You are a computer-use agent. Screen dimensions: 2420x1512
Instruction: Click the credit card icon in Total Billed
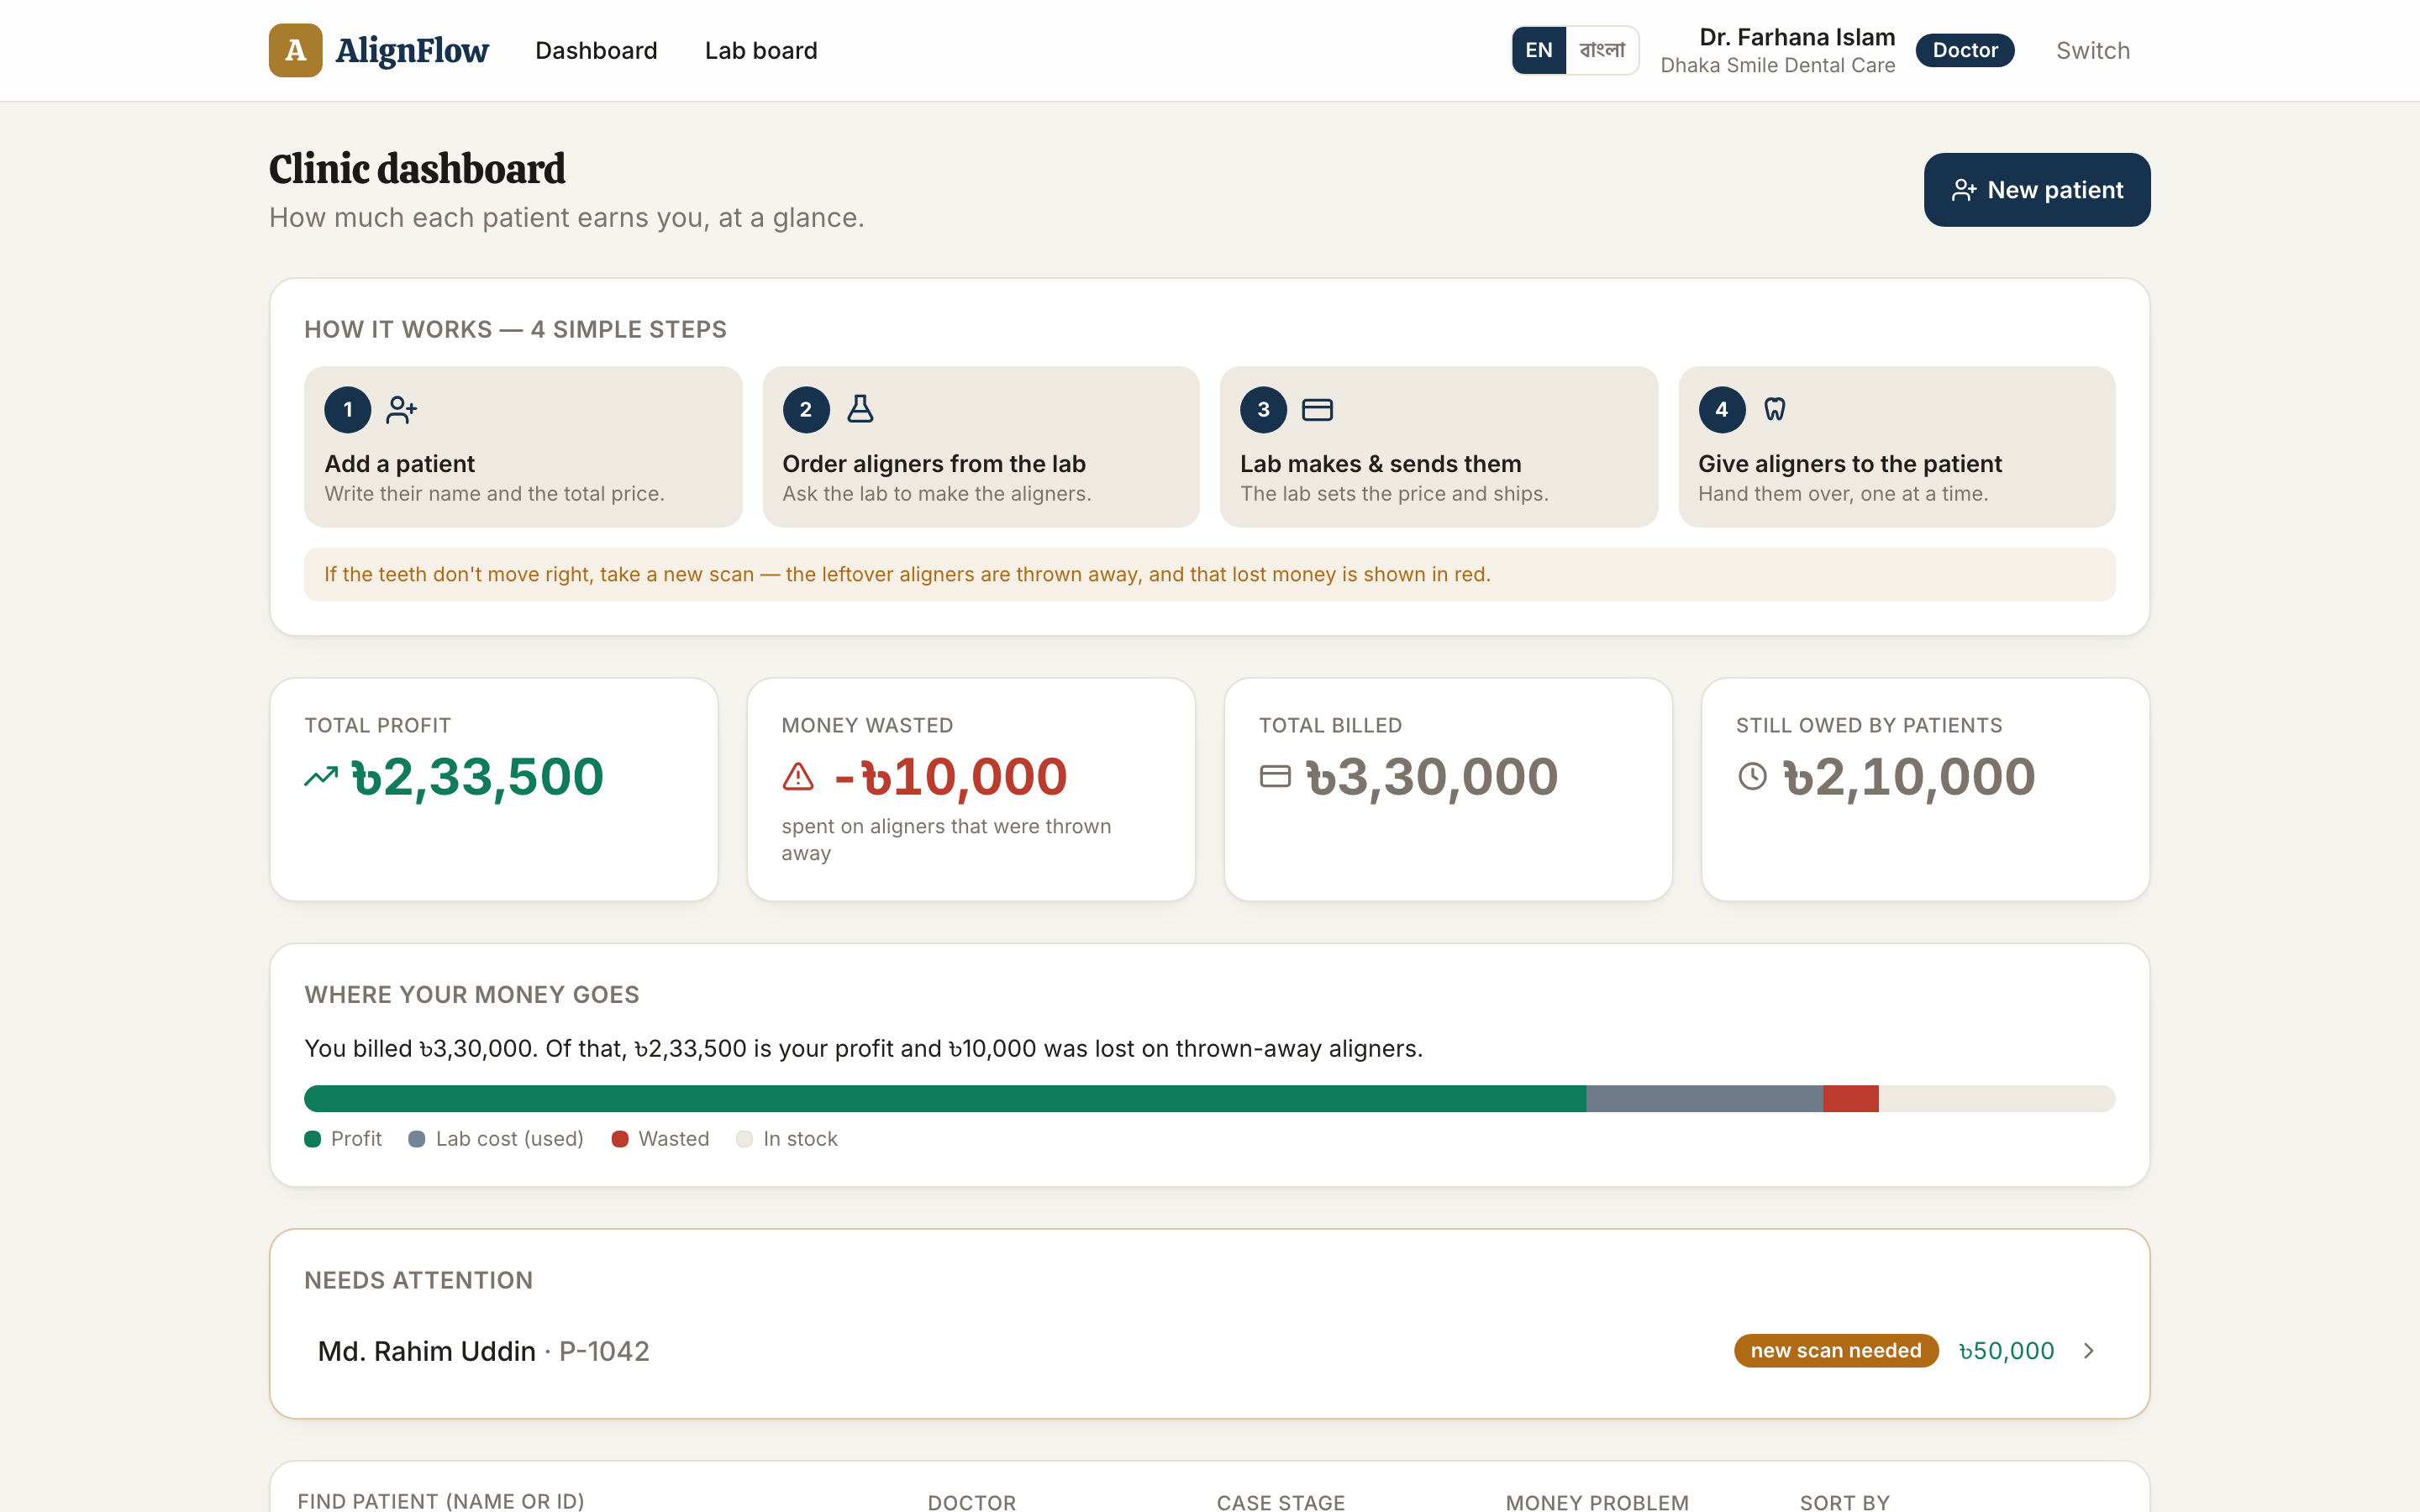tap(1275, 777)
